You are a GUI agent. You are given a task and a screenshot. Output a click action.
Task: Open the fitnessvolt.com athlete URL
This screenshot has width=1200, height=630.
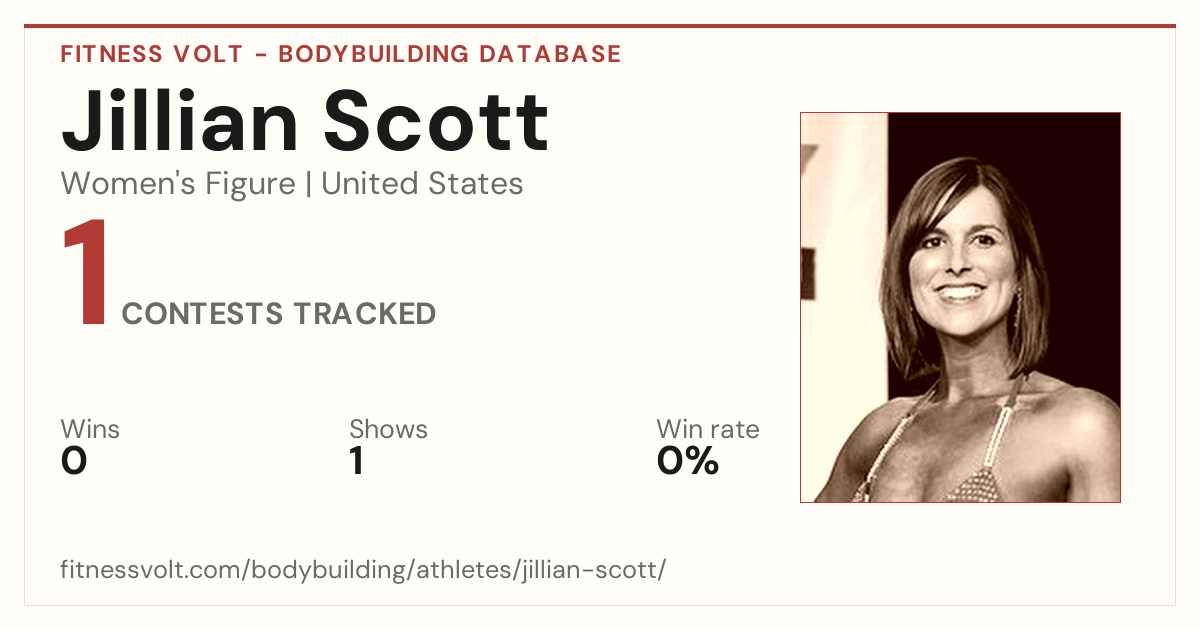click(x=363, y=571)
